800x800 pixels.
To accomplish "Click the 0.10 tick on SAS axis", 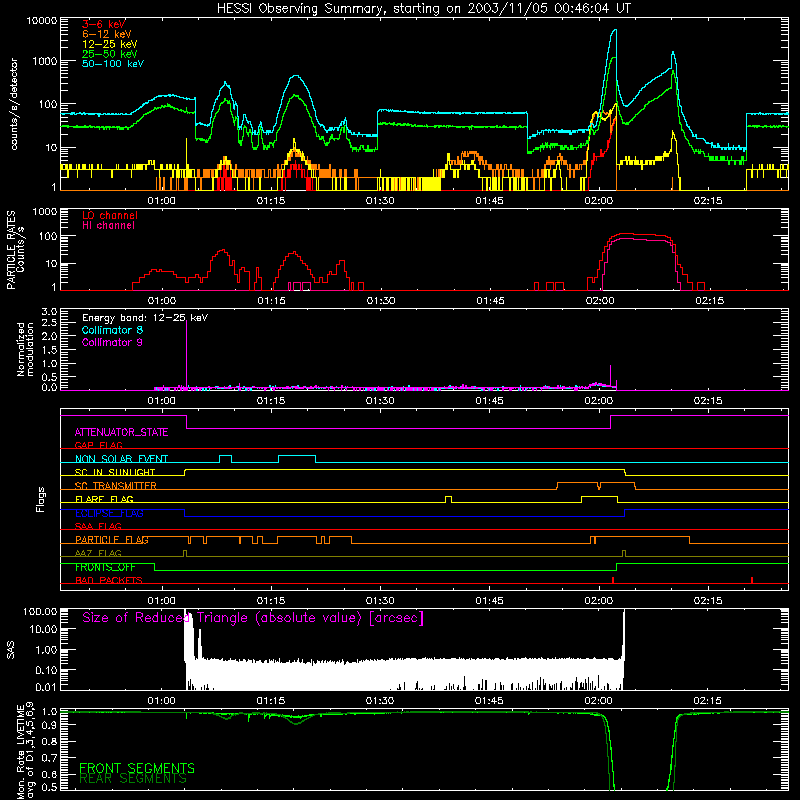I will pos(46,670).
